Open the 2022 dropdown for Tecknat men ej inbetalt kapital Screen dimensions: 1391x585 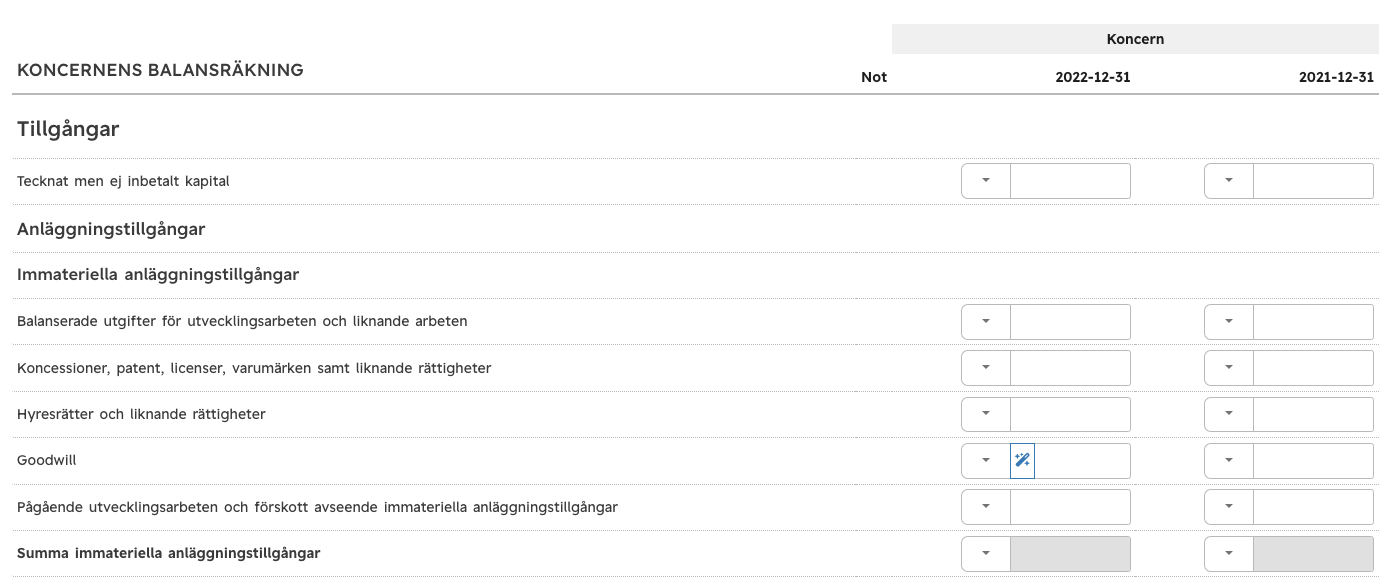point(986,181)
